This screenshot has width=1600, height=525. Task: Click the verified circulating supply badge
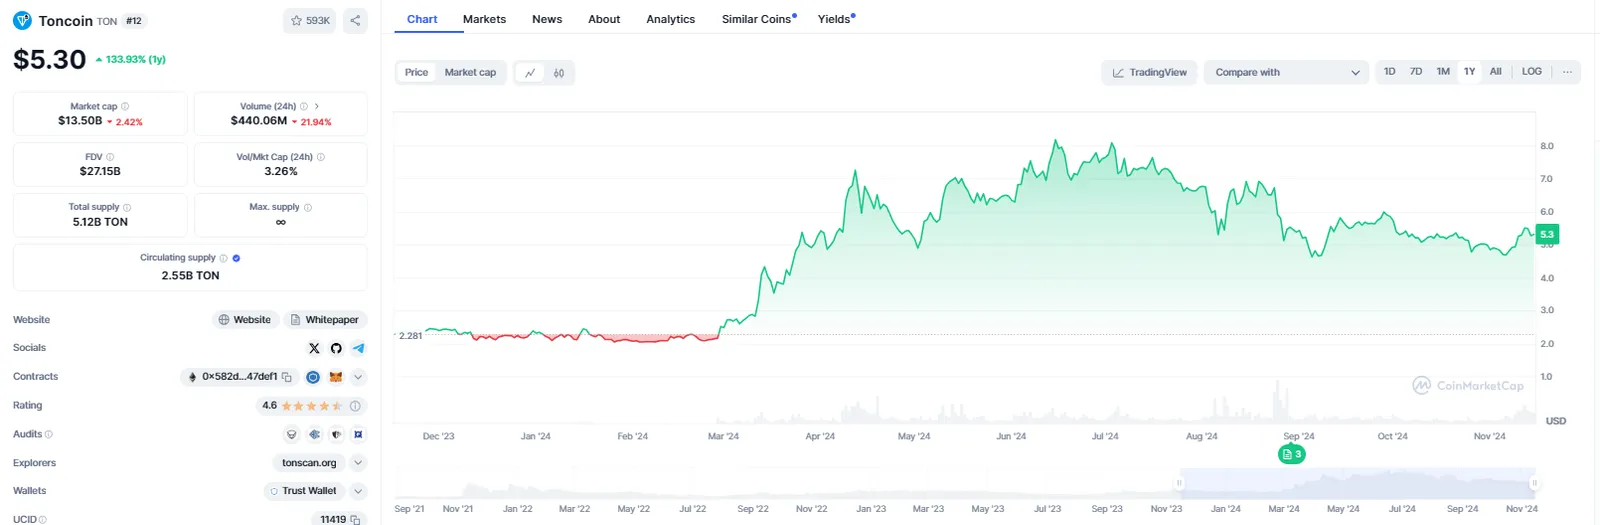pyautogui.click(x=236, y=258)
